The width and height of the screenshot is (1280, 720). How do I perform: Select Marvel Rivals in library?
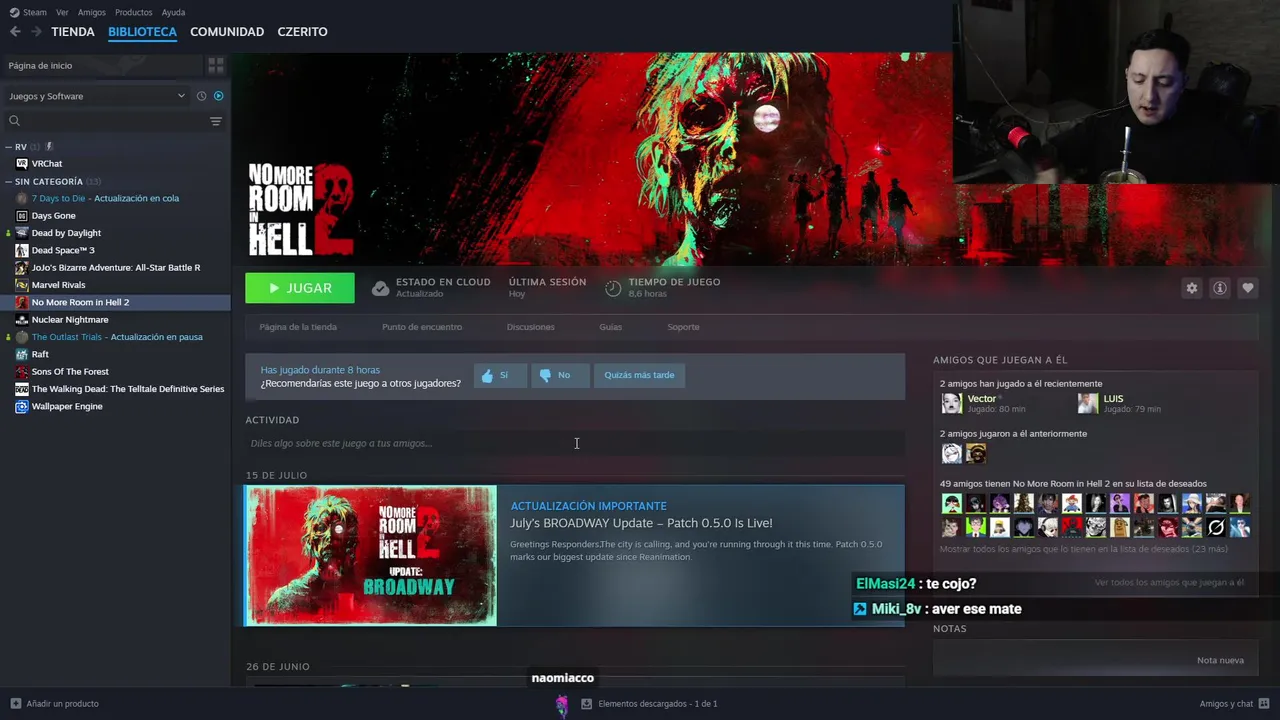click(58, 285)
